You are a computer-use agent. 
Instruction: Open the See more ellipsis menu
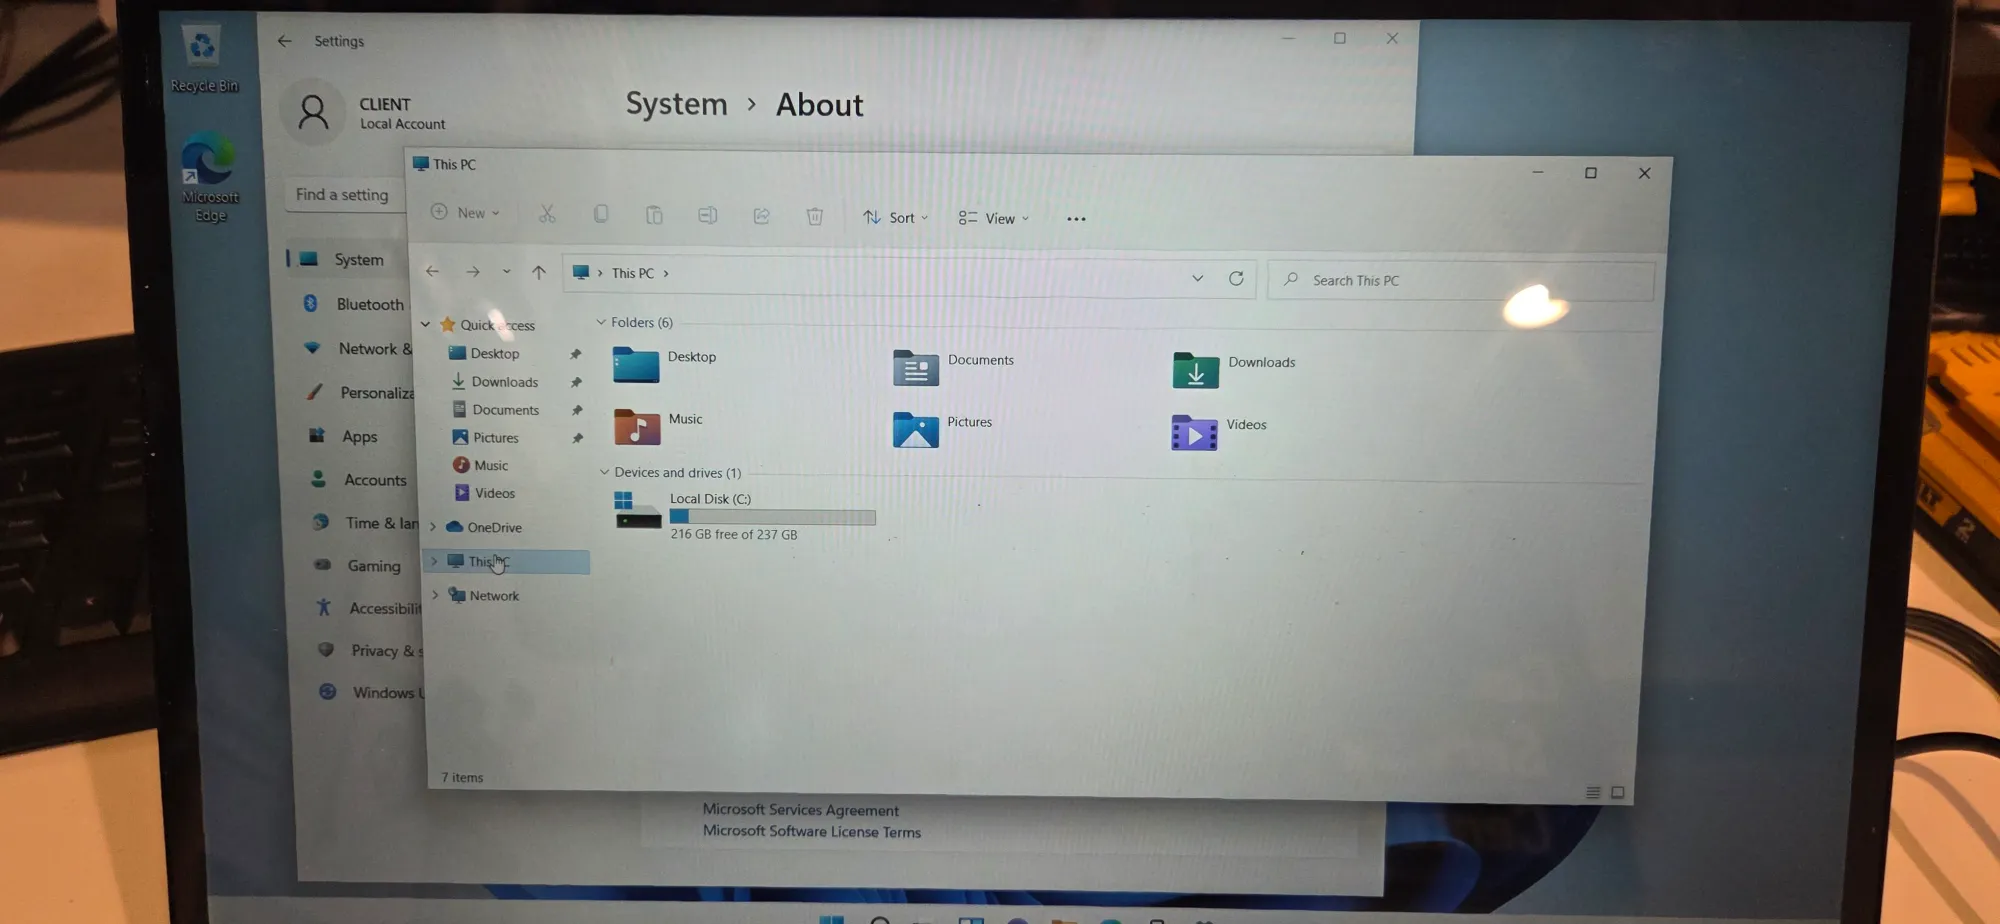(1076, 220)
